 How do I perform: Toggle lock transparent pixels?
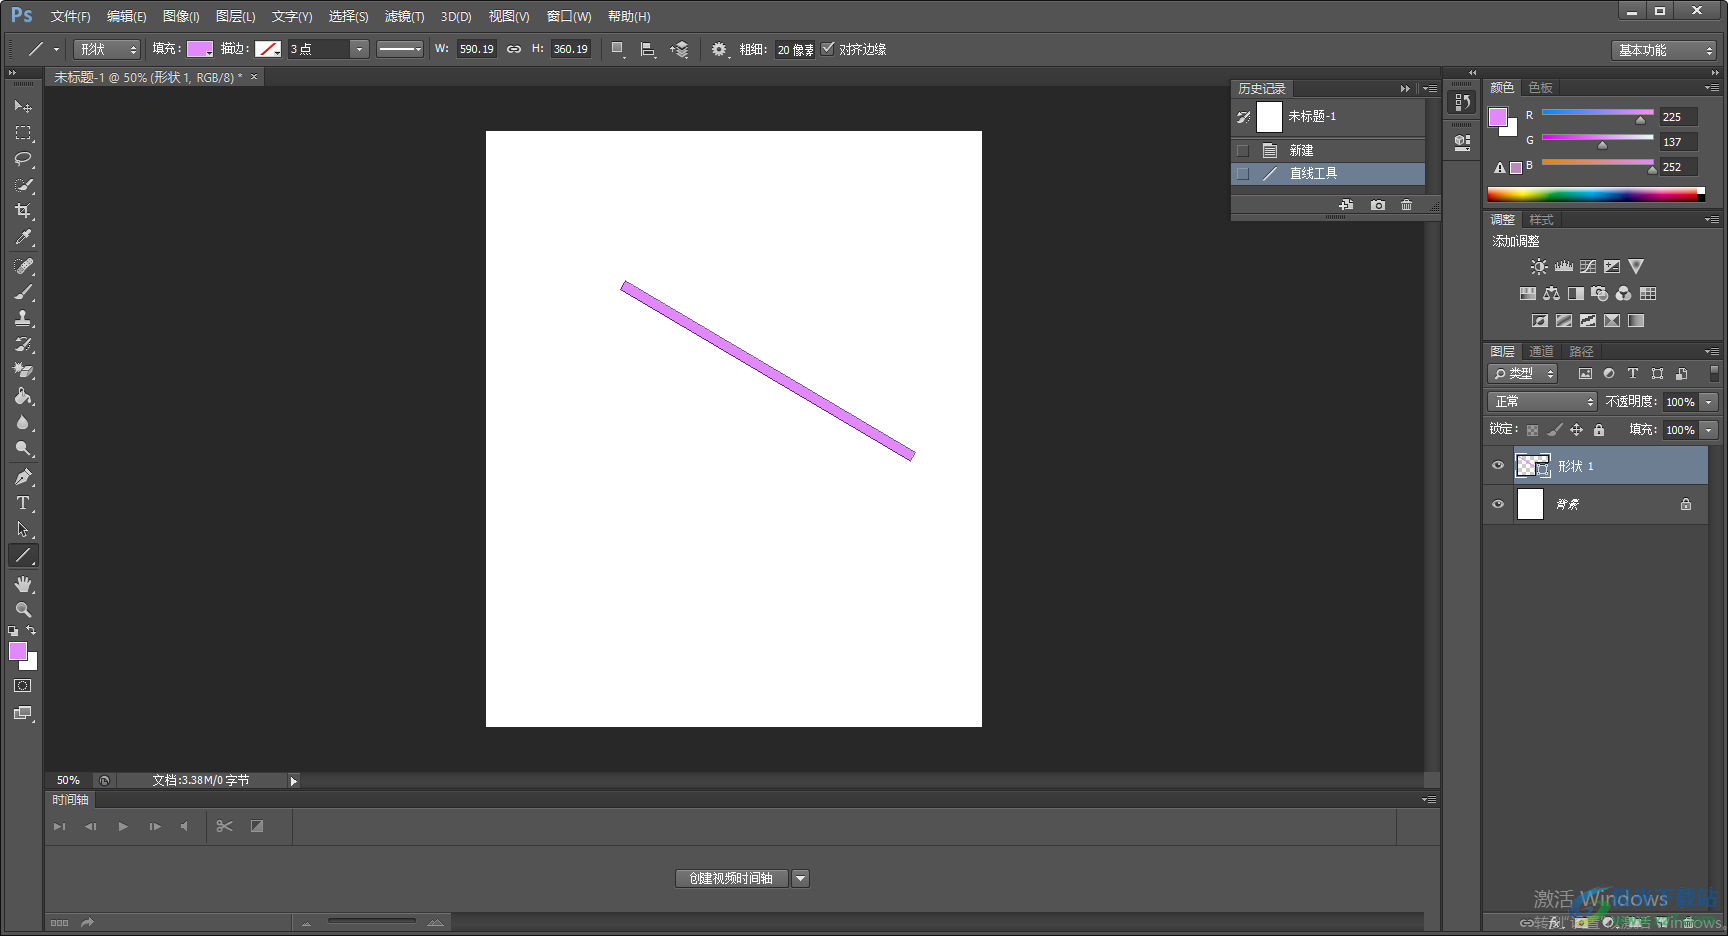click(1532, 430)
